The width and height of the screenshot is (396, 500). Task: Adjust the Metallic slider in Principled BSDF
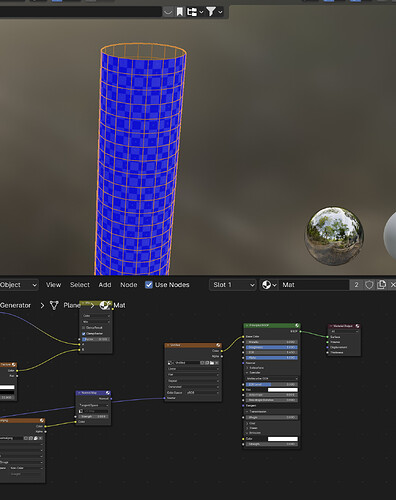coord(272,342)
